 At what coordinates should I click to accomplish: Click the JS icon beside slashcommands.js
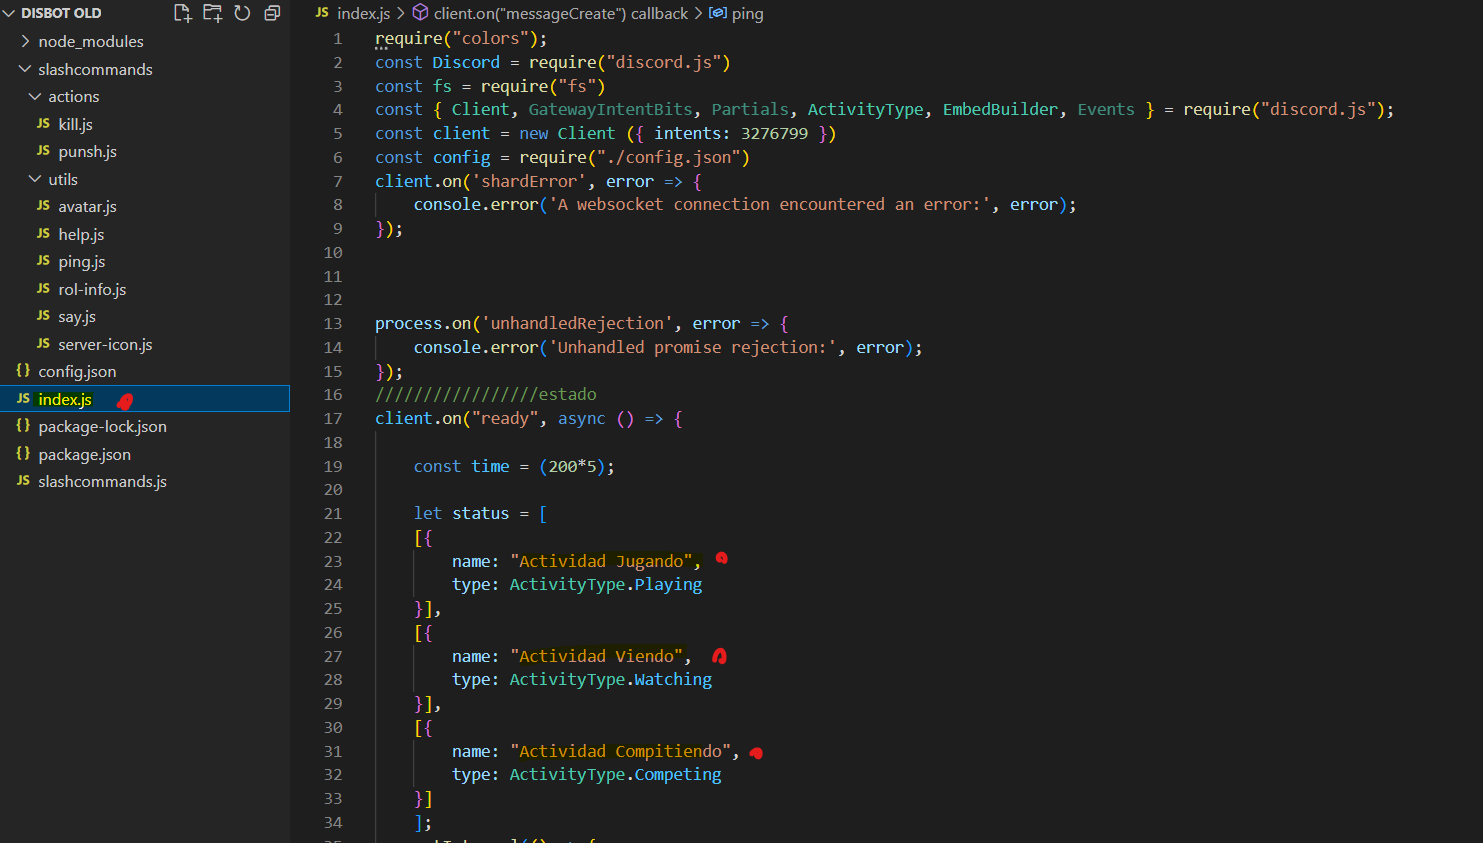[x=23, y=481]
